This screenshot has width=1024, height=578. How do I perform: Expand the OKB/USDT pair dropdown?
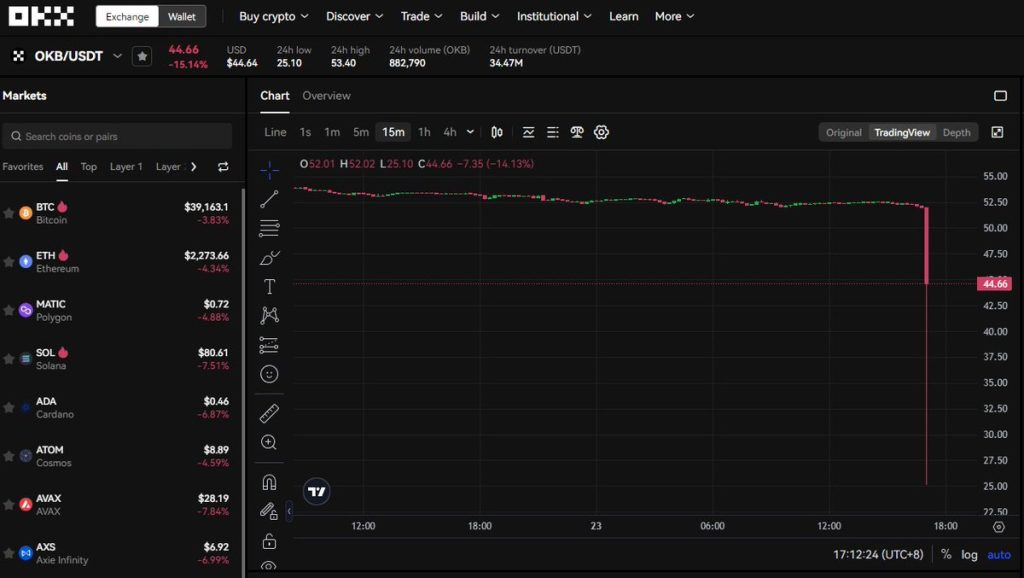point(118,56)
